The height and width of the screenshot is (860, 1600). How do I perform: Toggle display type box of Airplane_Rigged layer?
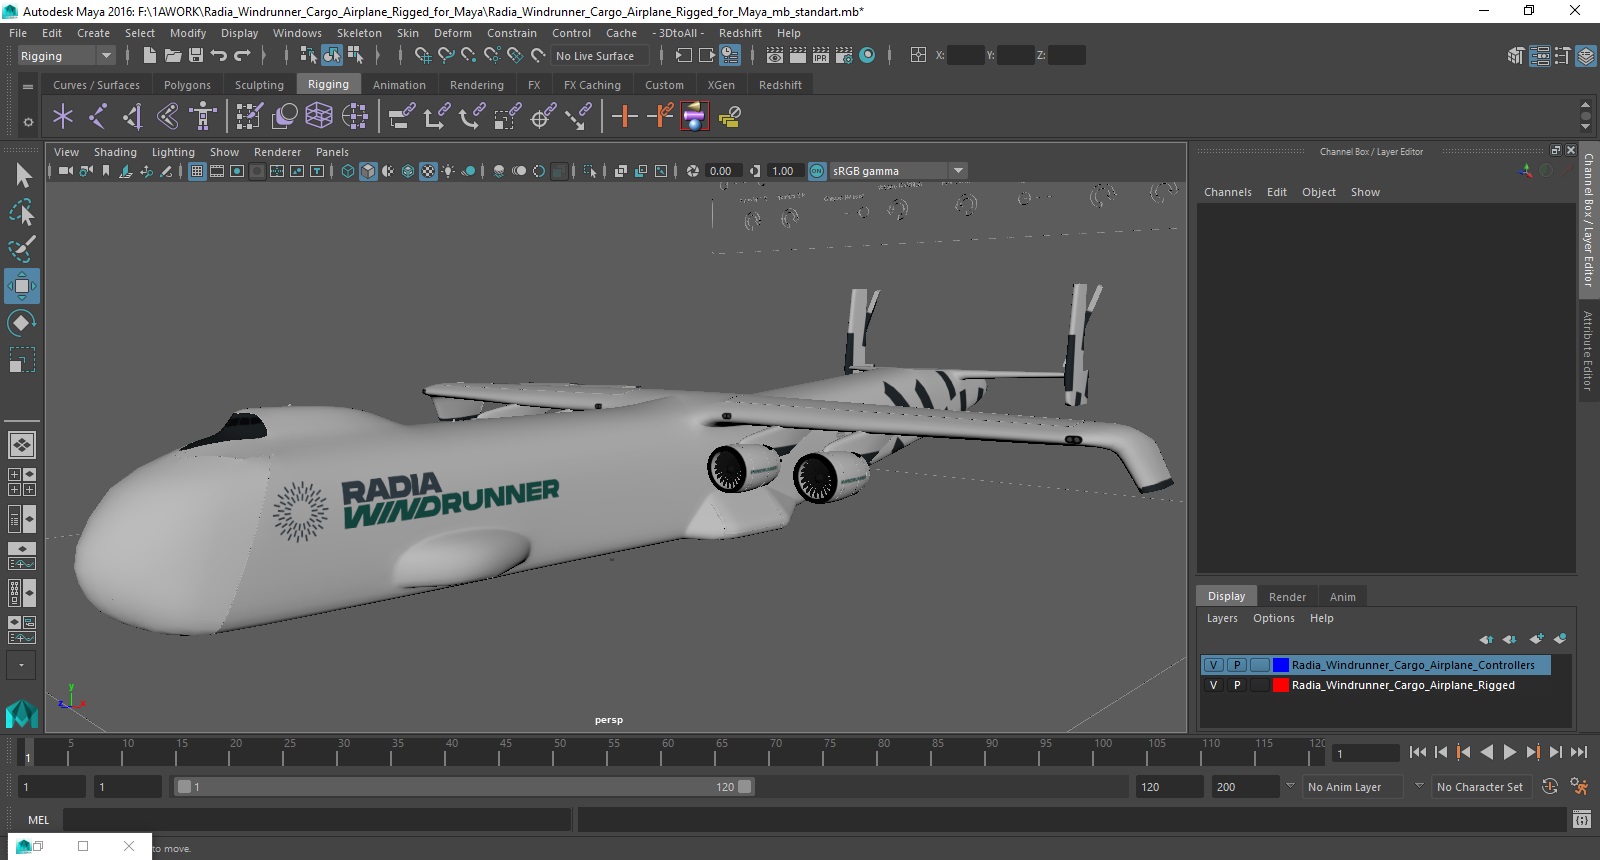1260,685
